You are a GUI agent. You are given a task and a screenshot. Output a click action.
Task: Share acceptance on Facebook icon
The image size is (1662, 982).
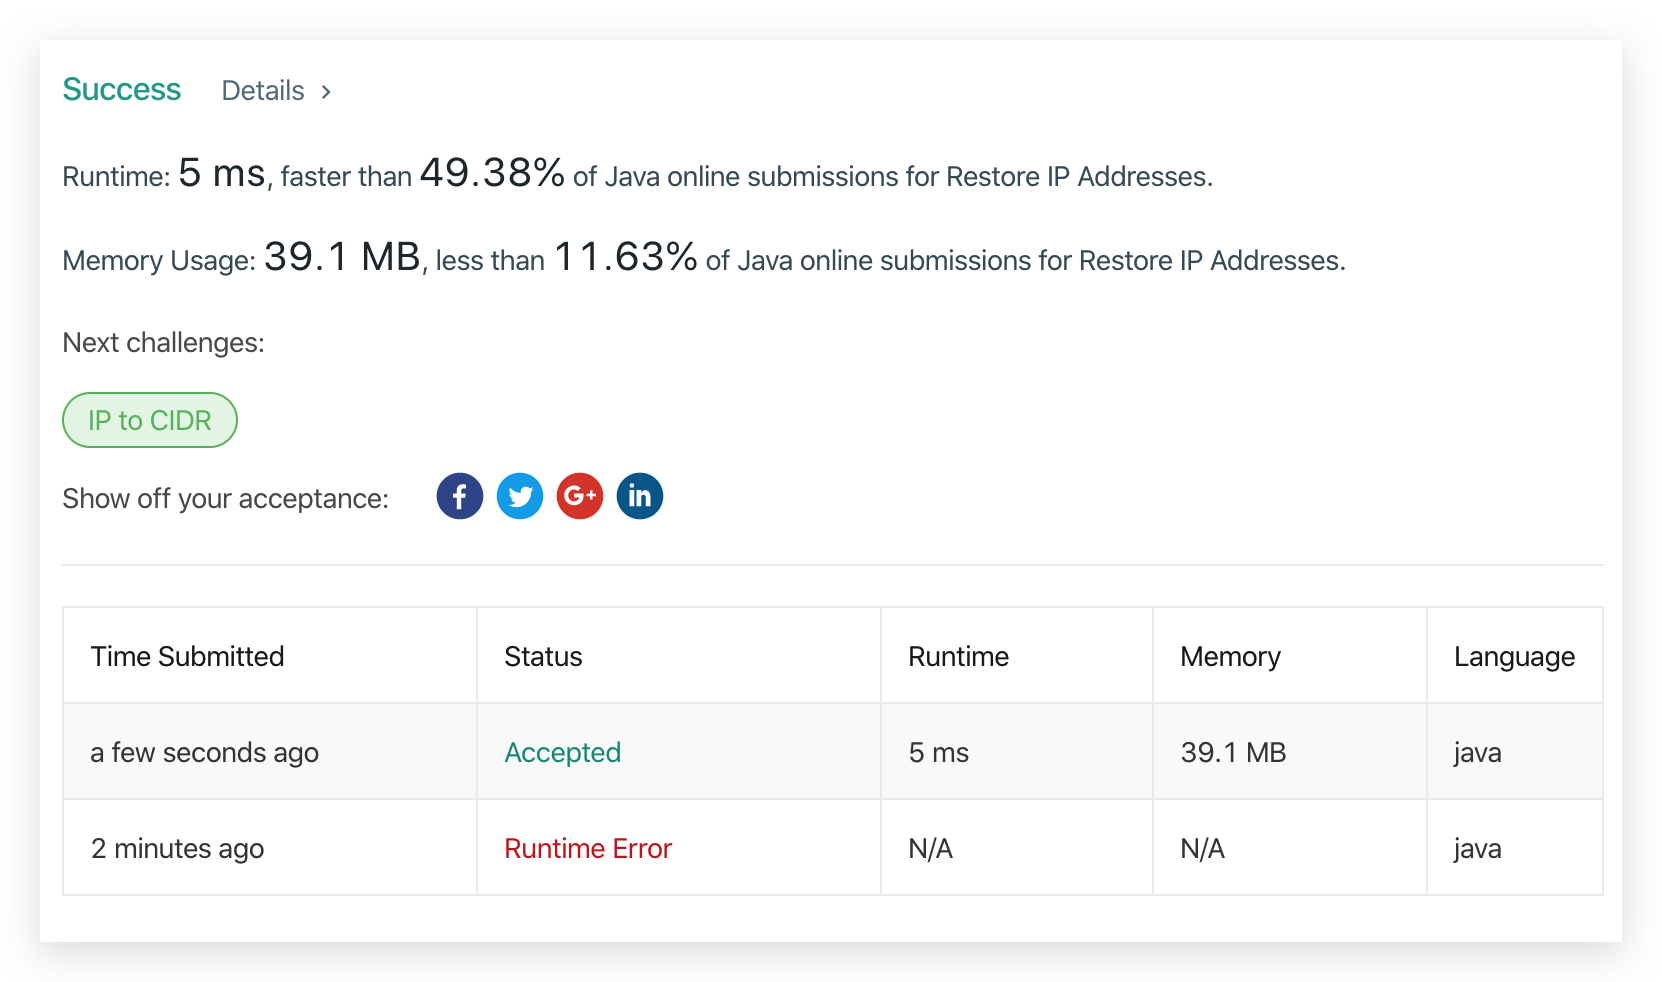[460, 496]
